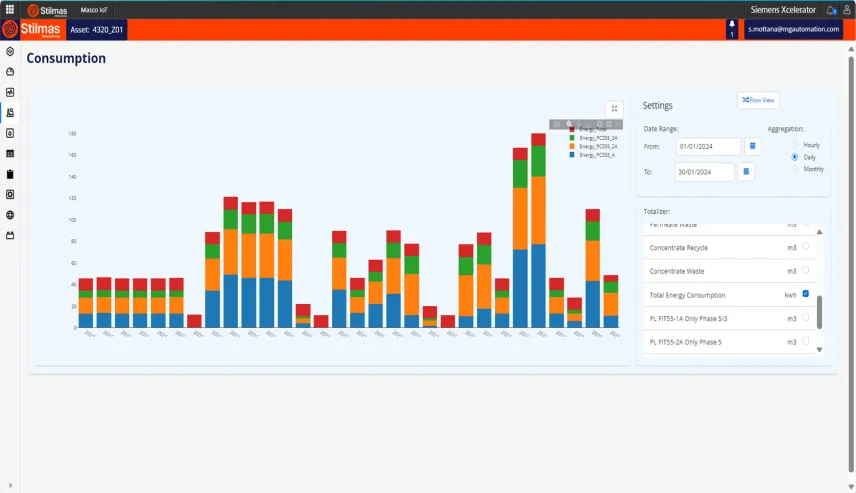Open the square target sidebar icon
Screen dimensions: 856x493
pyautogui.click(x=10, y=194)
